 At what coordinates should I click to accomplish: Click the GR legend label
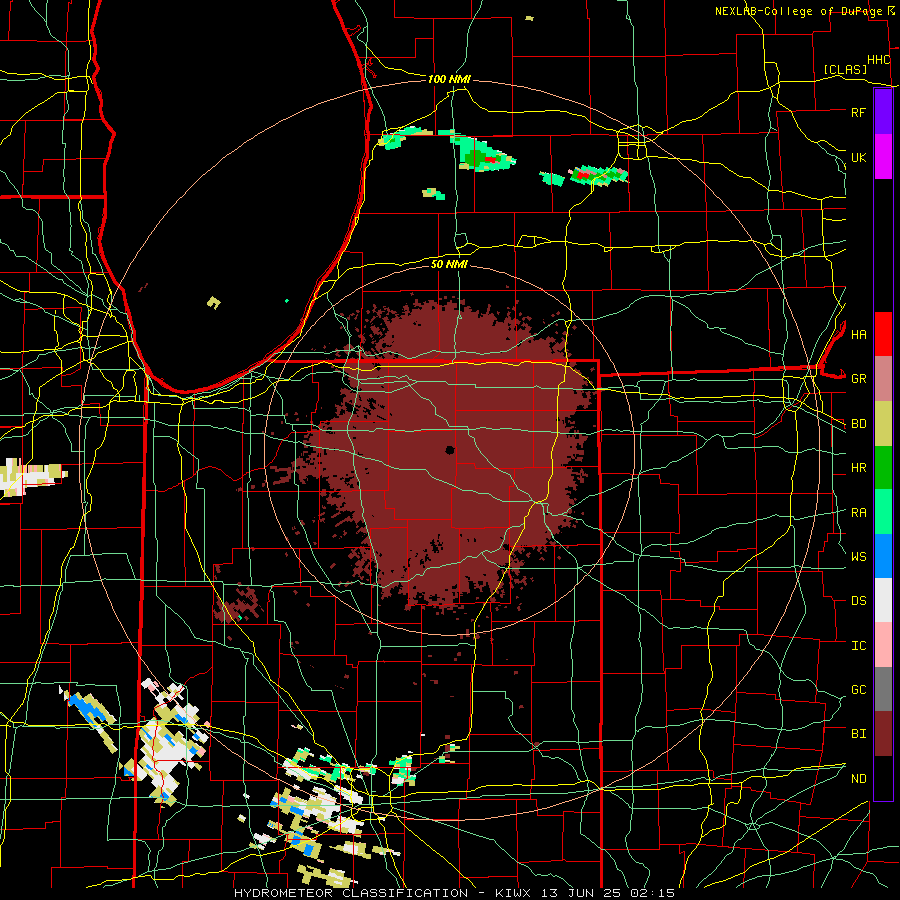[858, 379]
